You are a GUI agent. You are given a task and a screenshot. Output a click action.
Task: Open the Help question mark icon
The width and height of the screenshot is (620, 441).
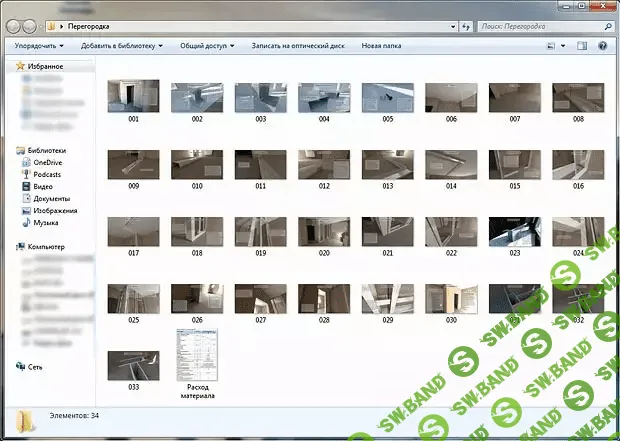click(x=602, y=46)
